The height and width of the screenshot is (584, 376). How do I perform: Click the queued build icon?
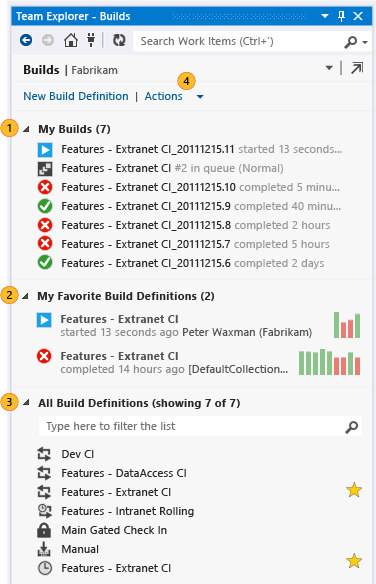click(45, 169)
